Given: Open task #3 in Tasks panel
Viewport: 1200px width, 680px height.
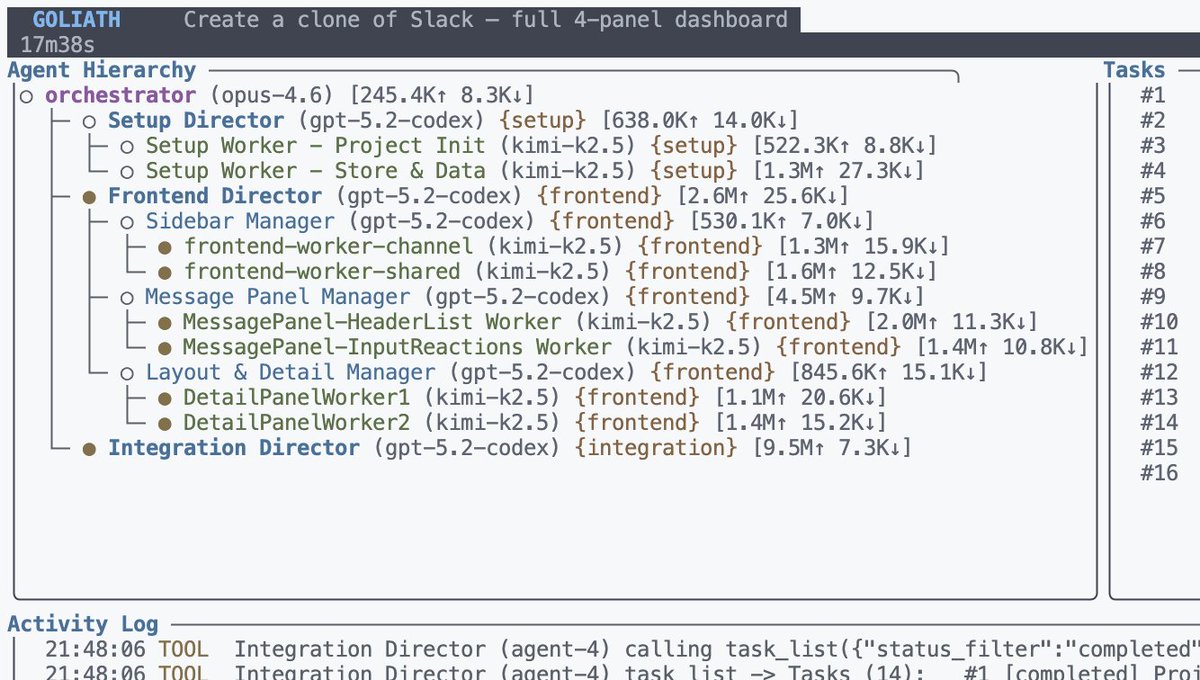Looking at the screenshot, I should 1153,145.
